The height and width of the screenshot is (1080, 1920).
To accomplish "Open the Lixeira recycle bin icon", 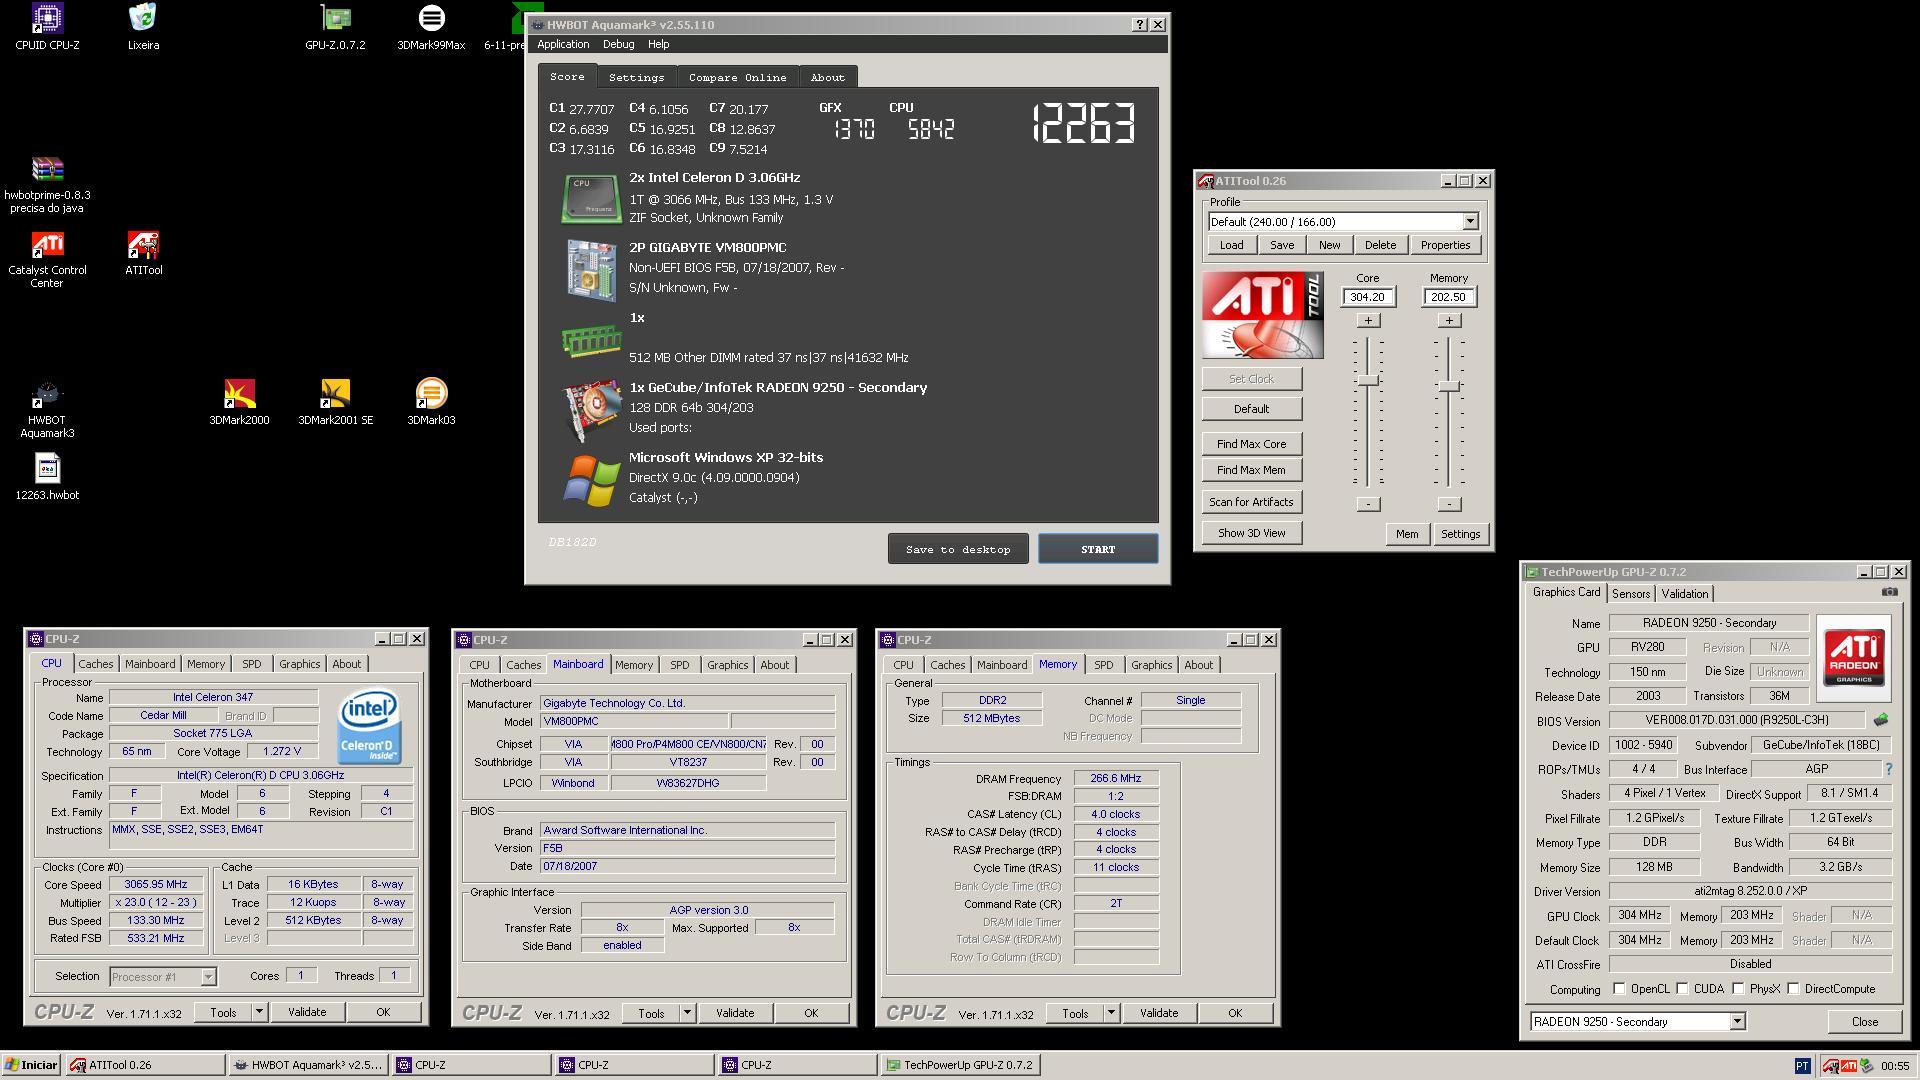I will click(x=143, y=26).
